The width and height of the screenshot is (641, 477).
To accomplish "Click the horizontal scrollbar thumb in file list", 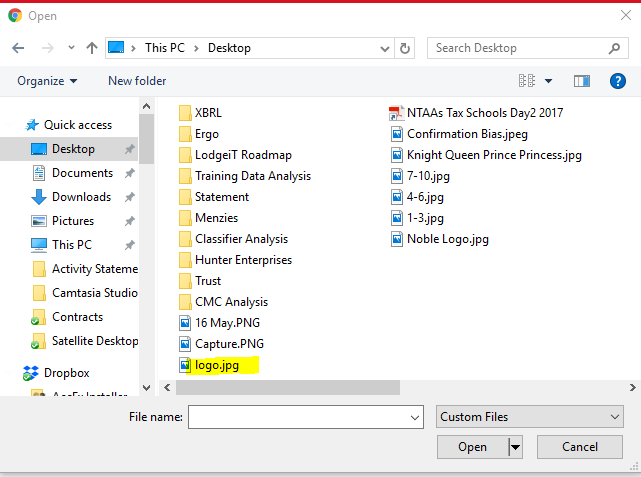I will coord(288,387).
